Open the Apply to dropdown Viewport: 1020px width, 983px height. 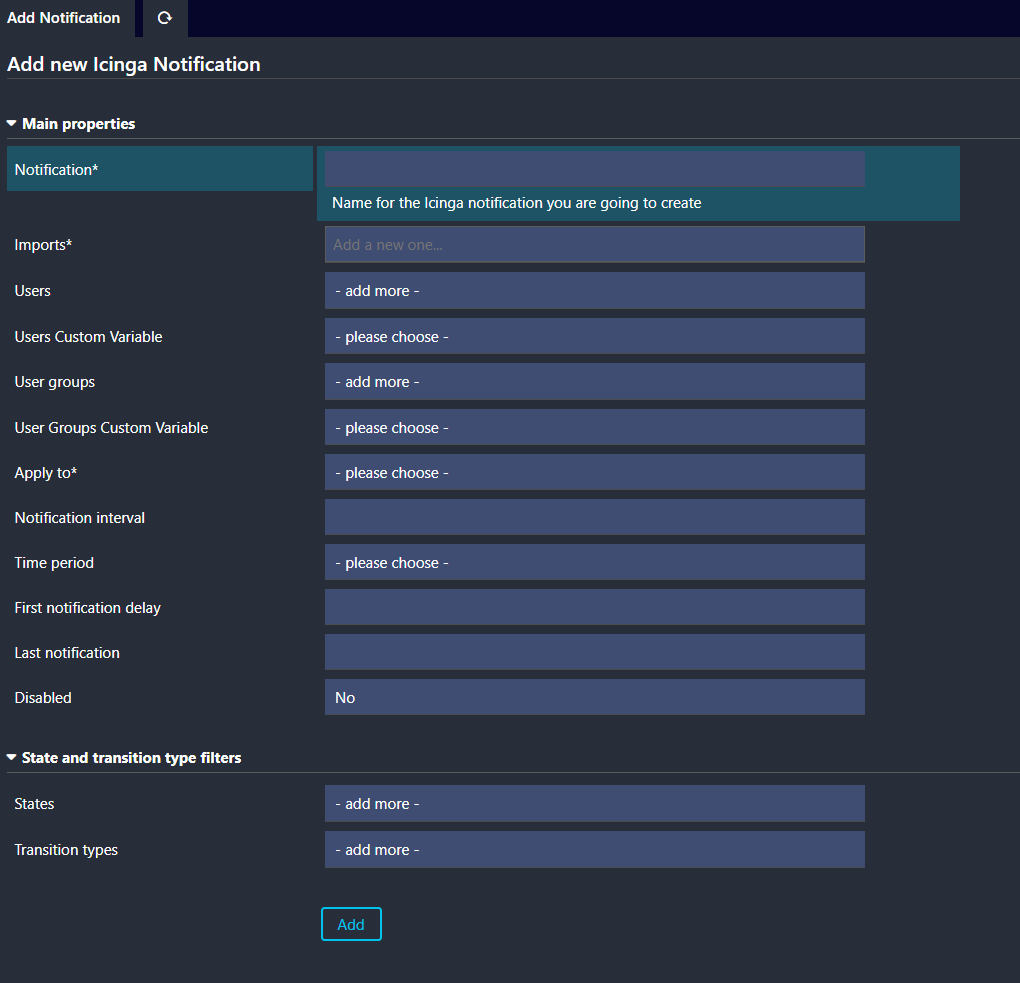coord(594,473)
